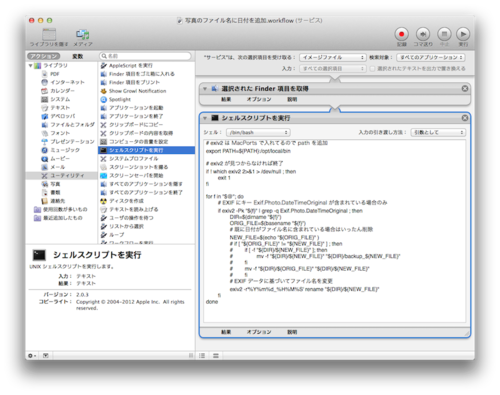Select the プレゼンテーション category
The height and width of the screenshot is (395, 500).
click(72, 142)
